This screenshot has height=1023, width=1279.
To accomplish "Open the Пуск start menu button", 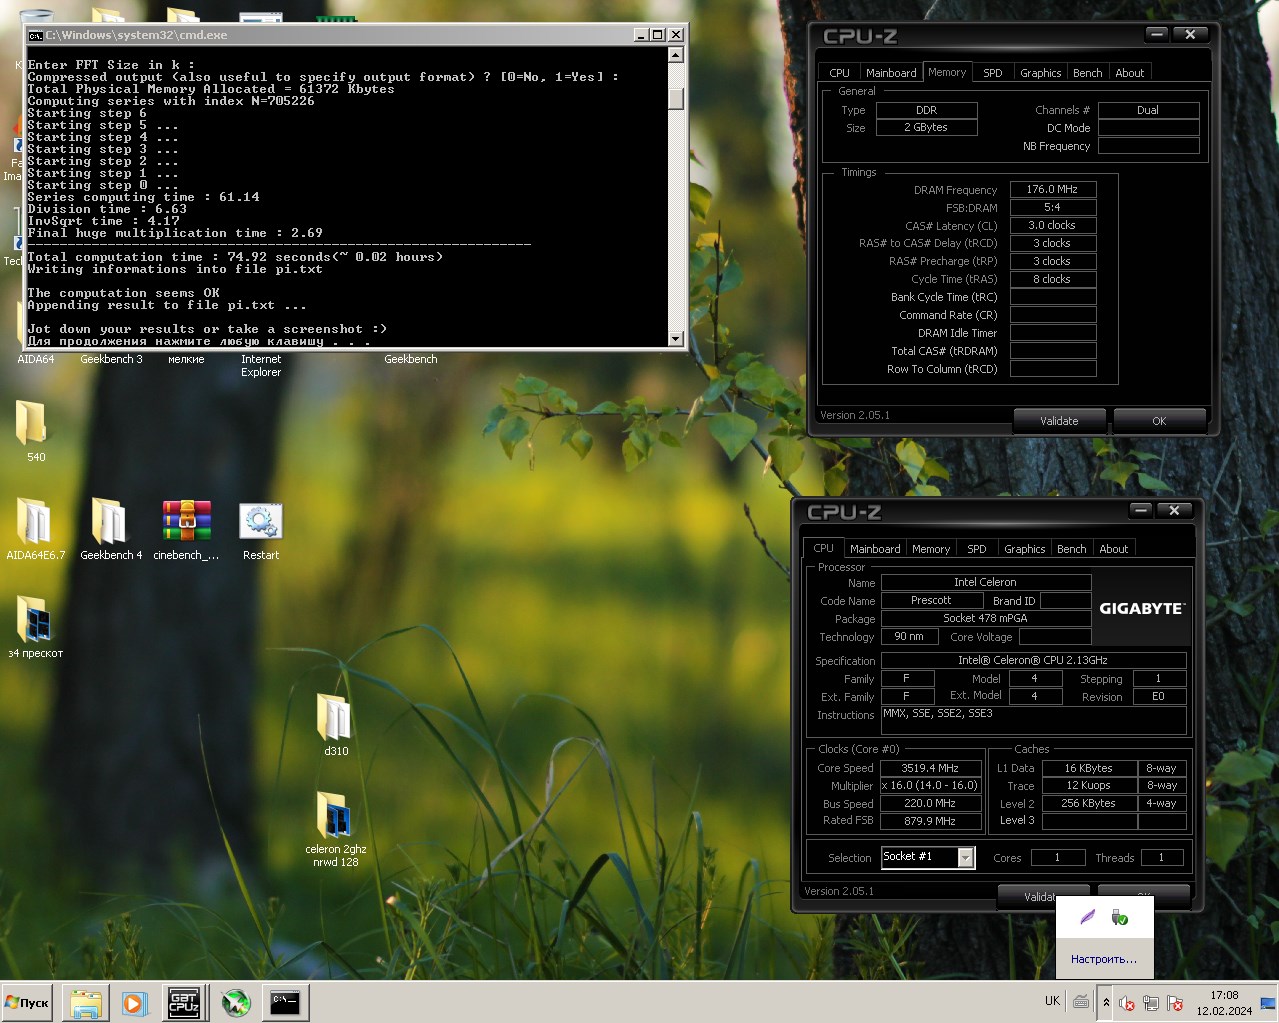I will point(27,1003).
